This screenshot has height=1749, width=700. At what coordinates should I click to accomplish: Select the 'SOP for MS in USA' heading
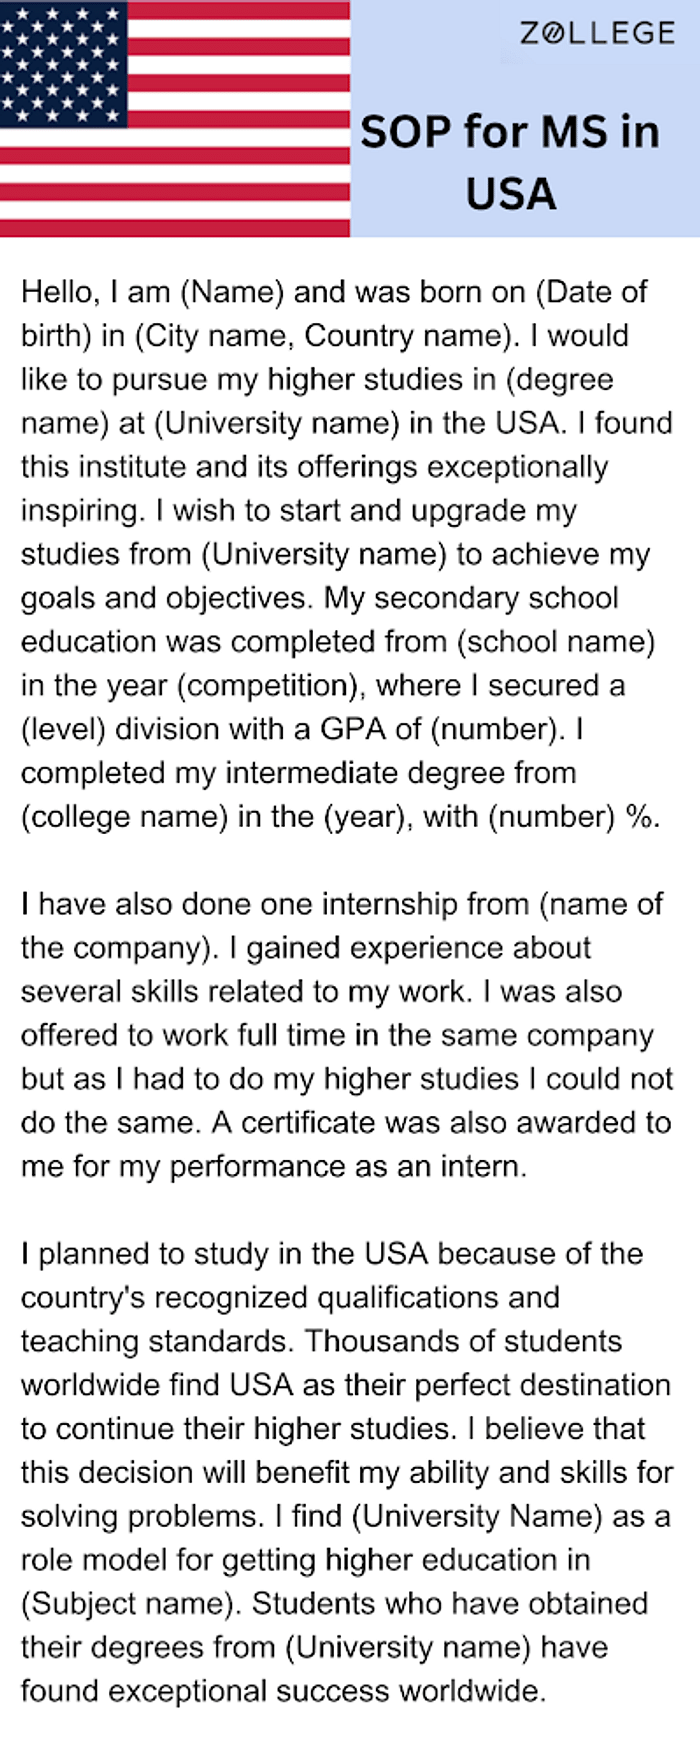(x=510, y=162)
